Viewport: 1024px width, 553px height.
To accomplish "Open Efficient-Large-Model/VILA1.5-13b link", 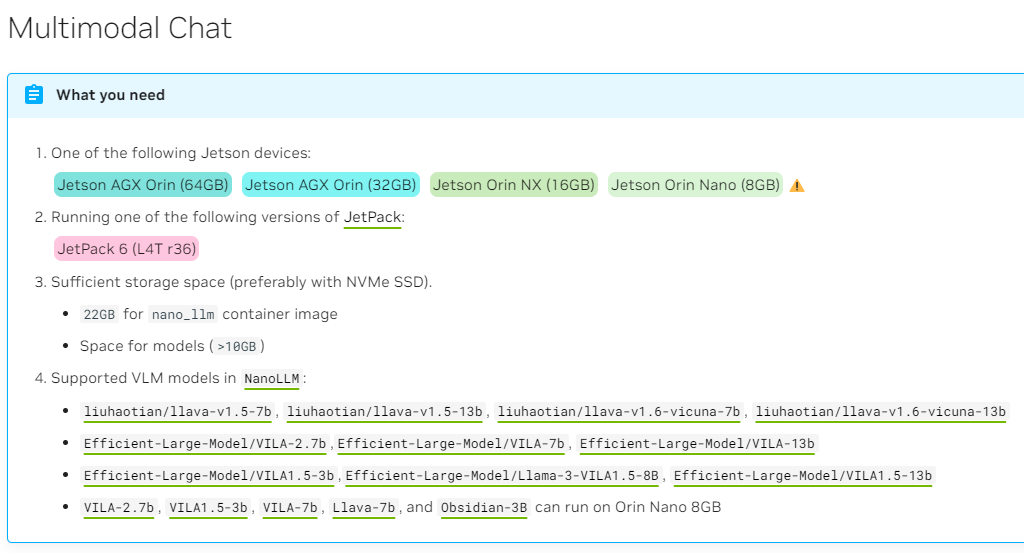I will coord(803,476).
